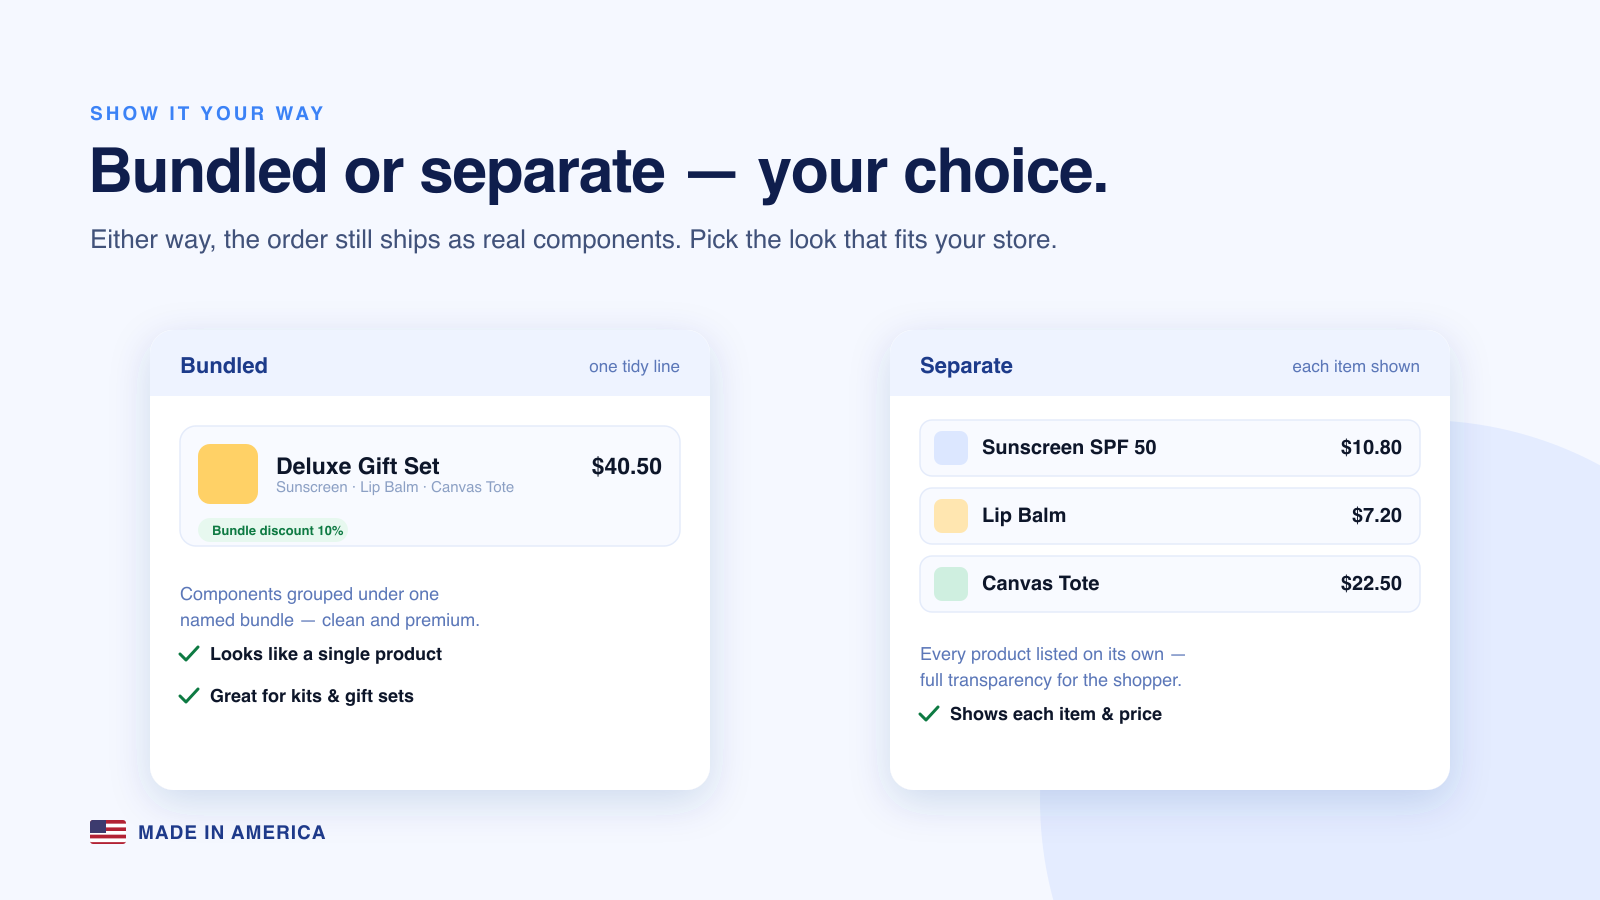Image resolution: width=1600 pixels, height=900 pixels.
Task: Click checkmark beside Shows each item & price
Action: click(929, 714)
